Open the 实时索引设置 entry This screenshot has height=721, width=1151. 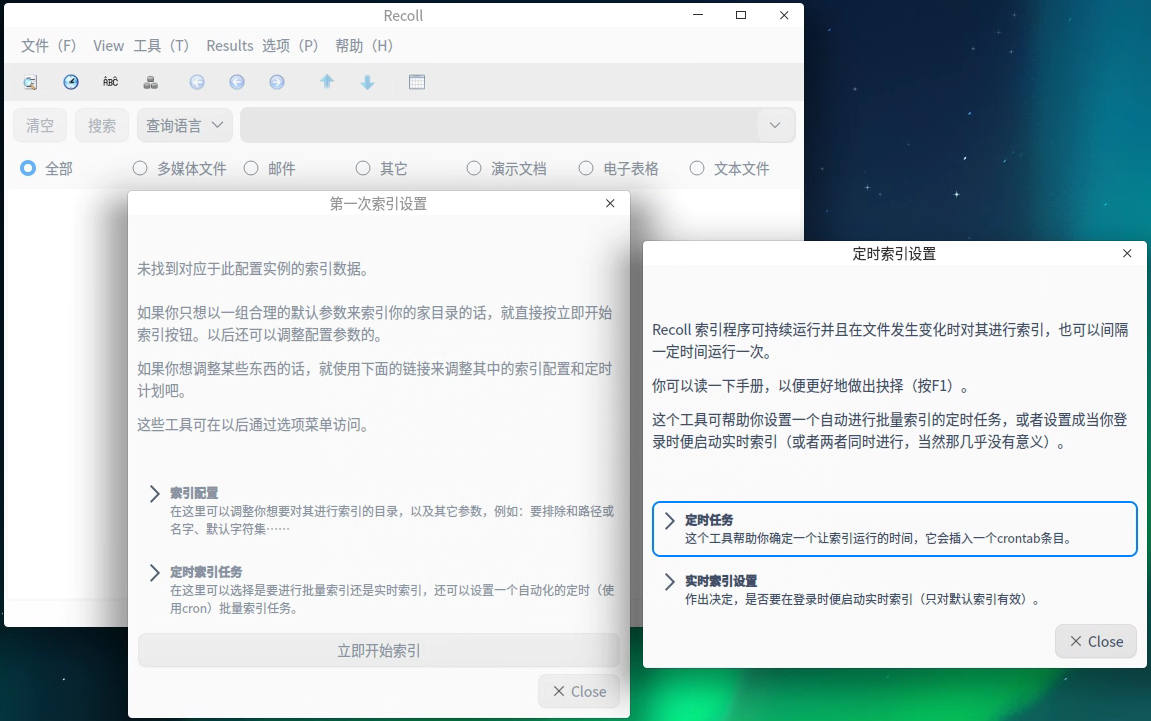(895, 590)
